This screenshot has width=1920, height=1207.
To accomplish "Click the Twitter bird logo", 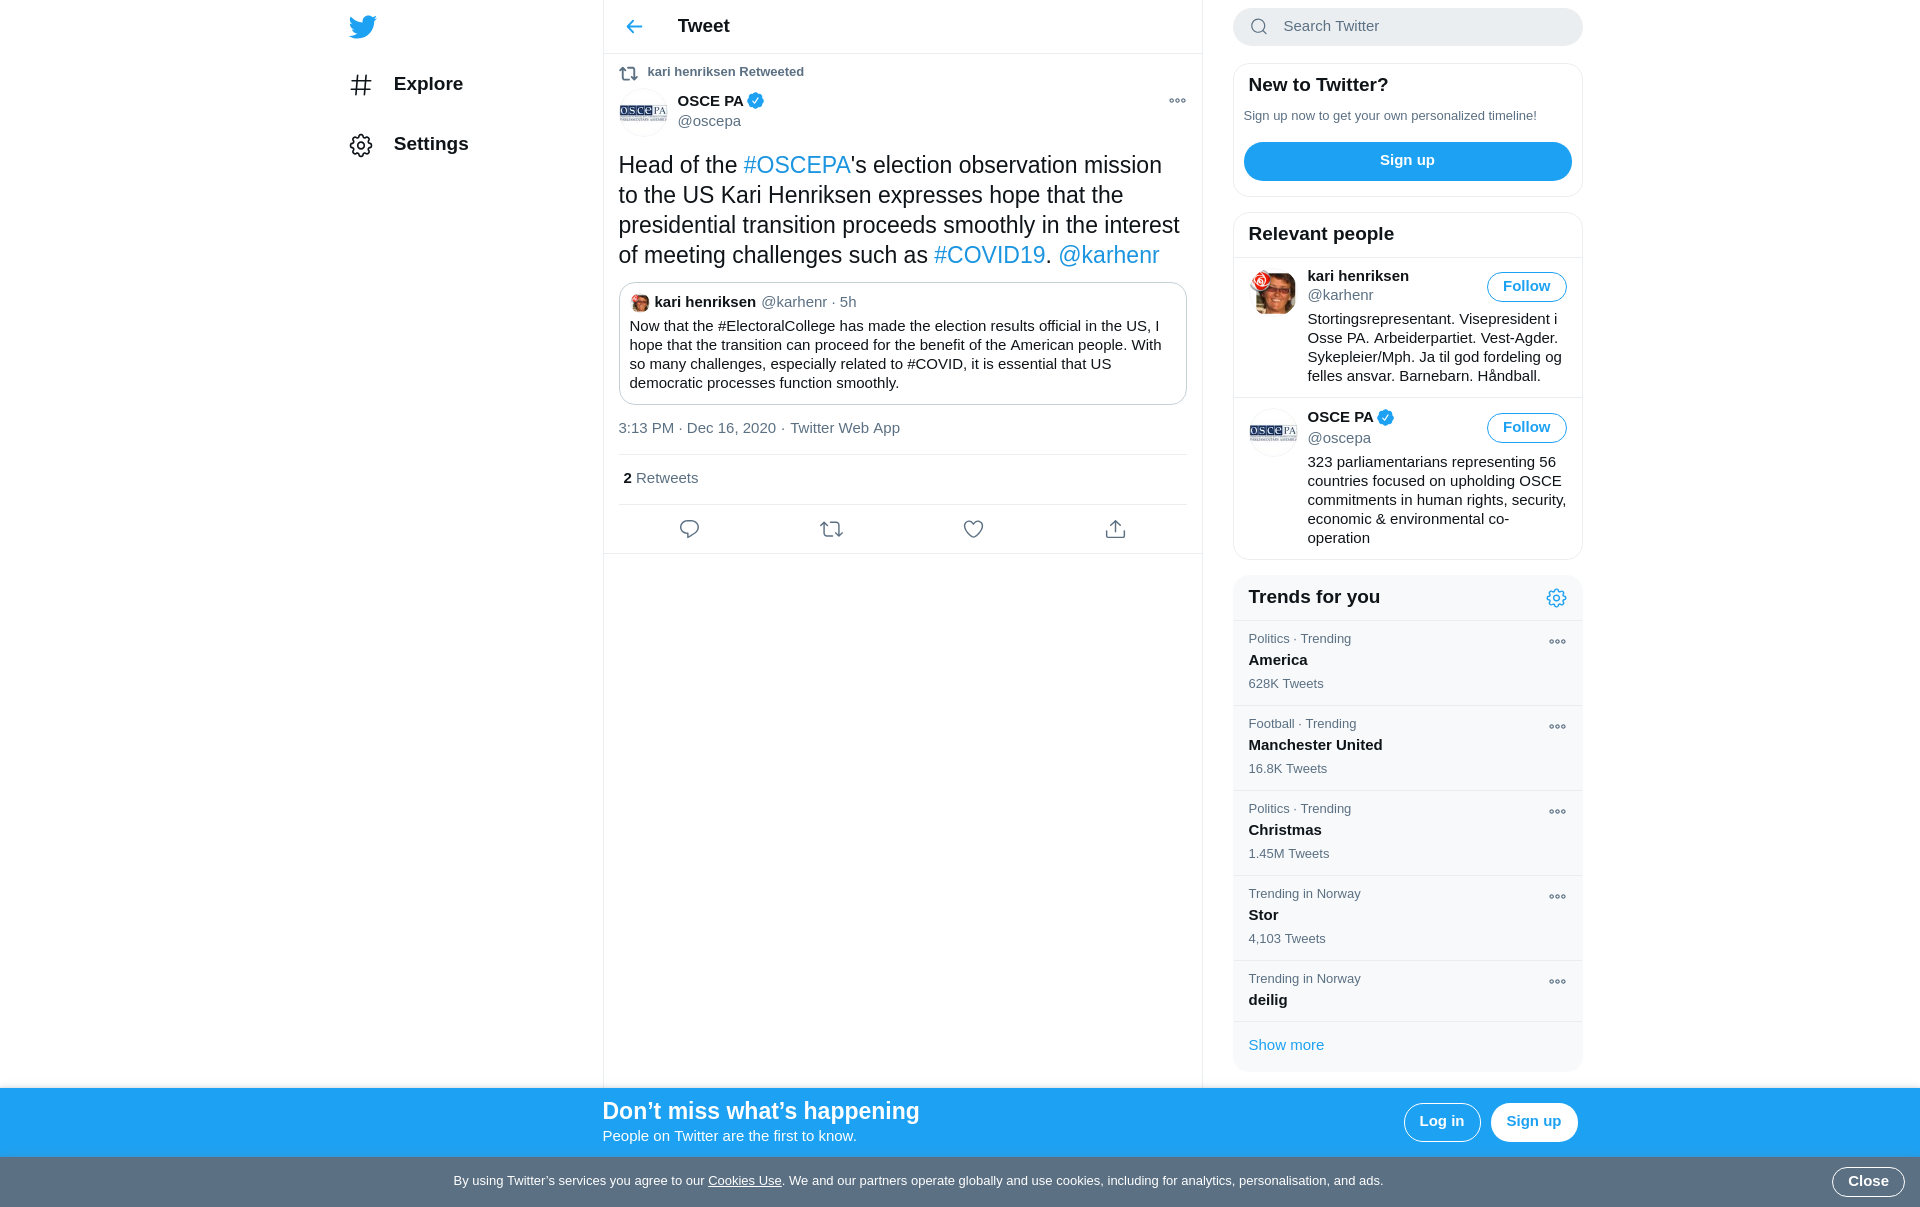I will (363, 27).
